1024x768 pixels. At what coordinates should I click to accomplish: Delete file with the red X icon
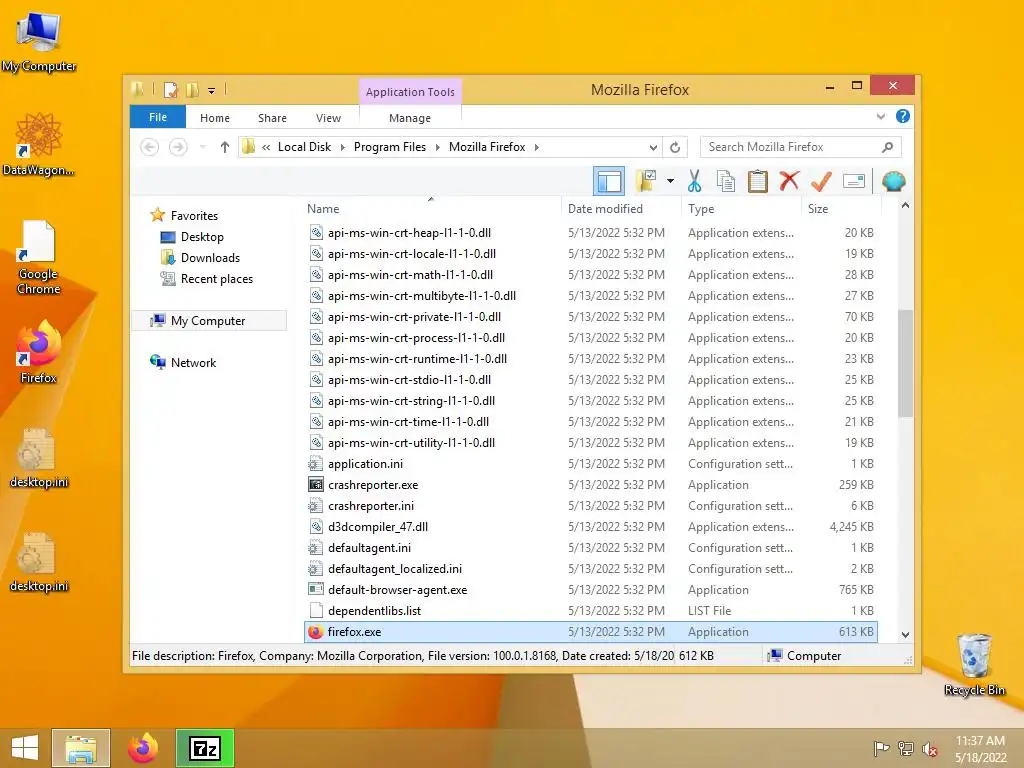pos(789,181)
